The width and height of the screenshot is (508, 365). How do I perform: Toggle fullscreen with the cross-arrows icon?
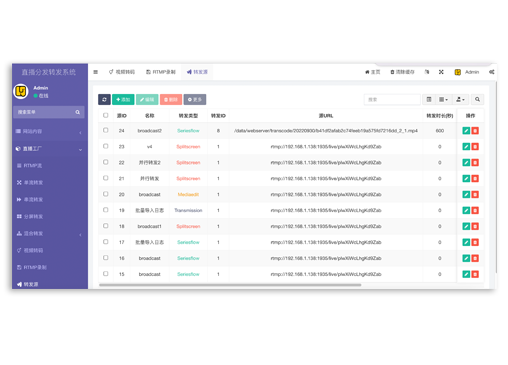pos(441,72)
